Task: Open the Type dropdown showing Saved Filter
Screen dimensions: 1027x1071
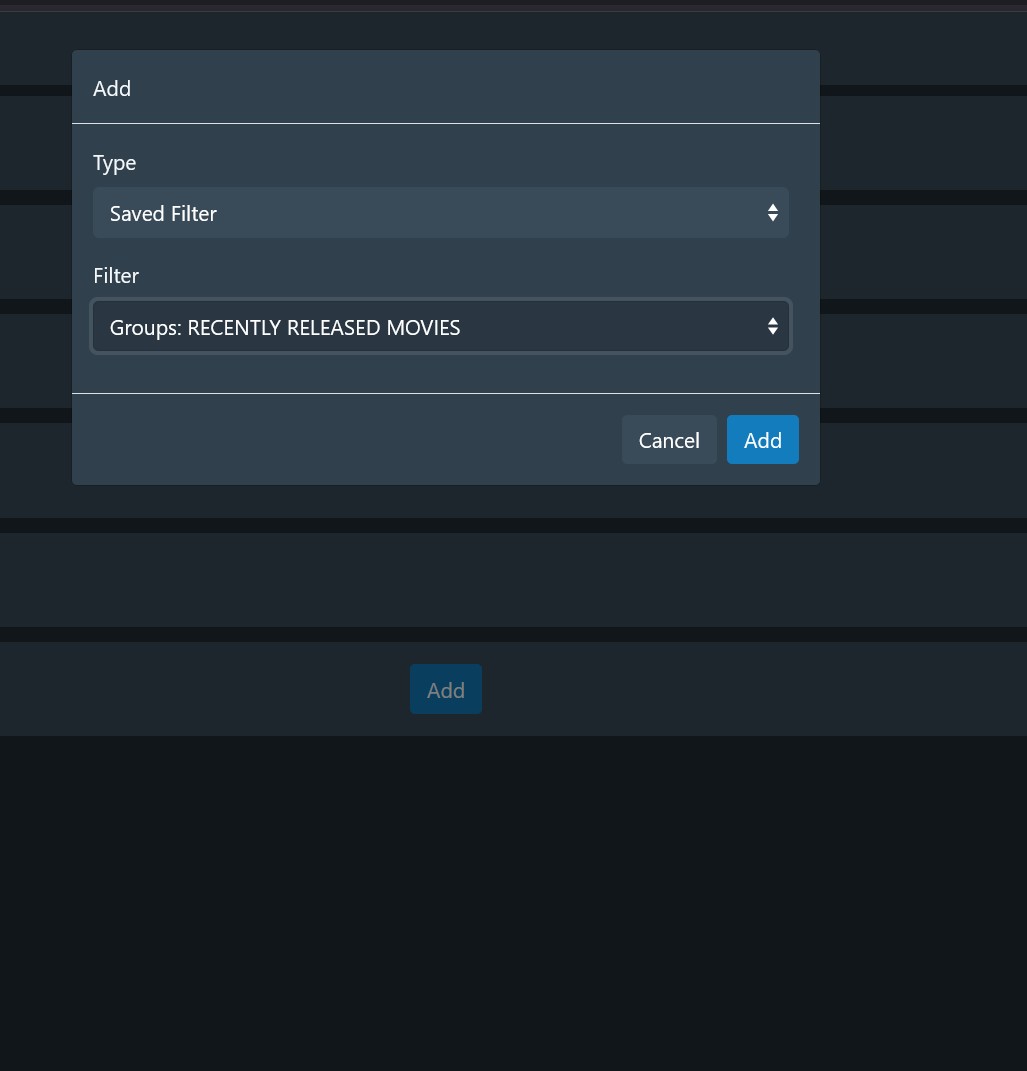Action: click(x=440, y=213)
